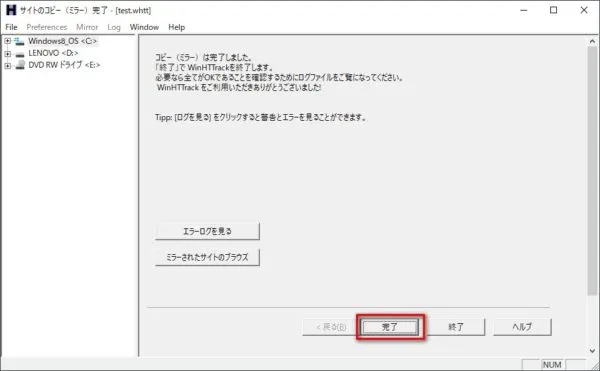Screen dimensions: 600x371
Task: Open the Log menu
Action: pos(114,27)
